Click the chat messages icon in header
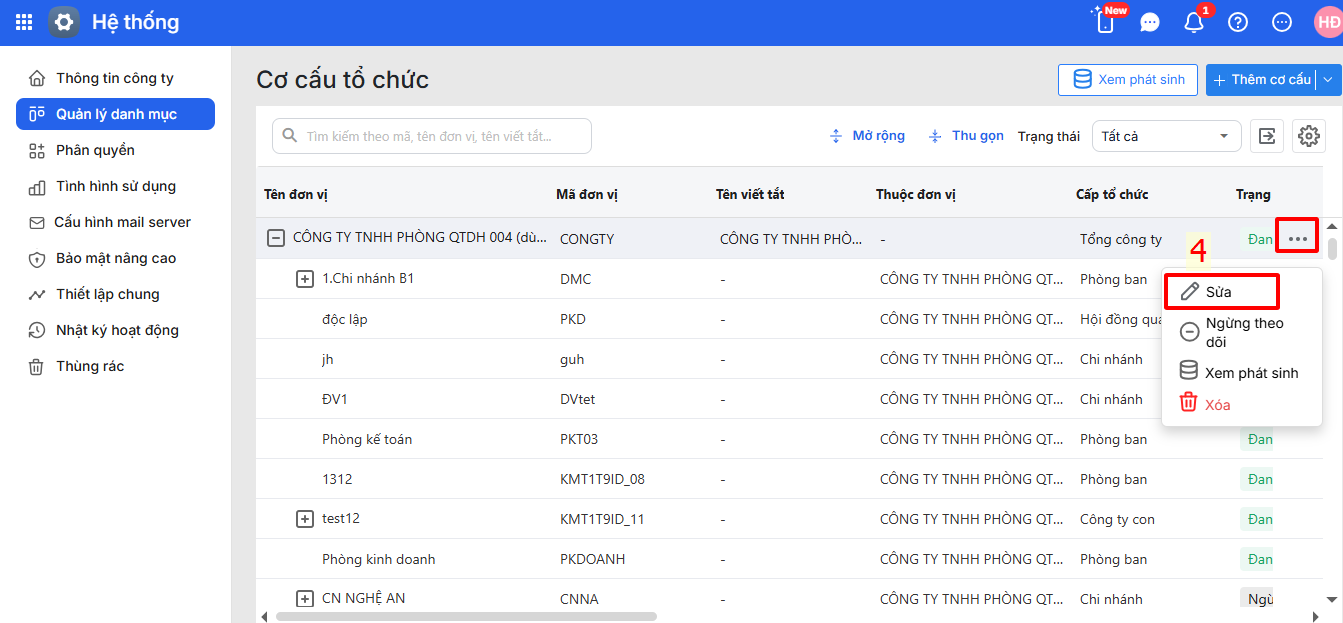This screenshot has height=623, width=1343. pos(1150,22)
